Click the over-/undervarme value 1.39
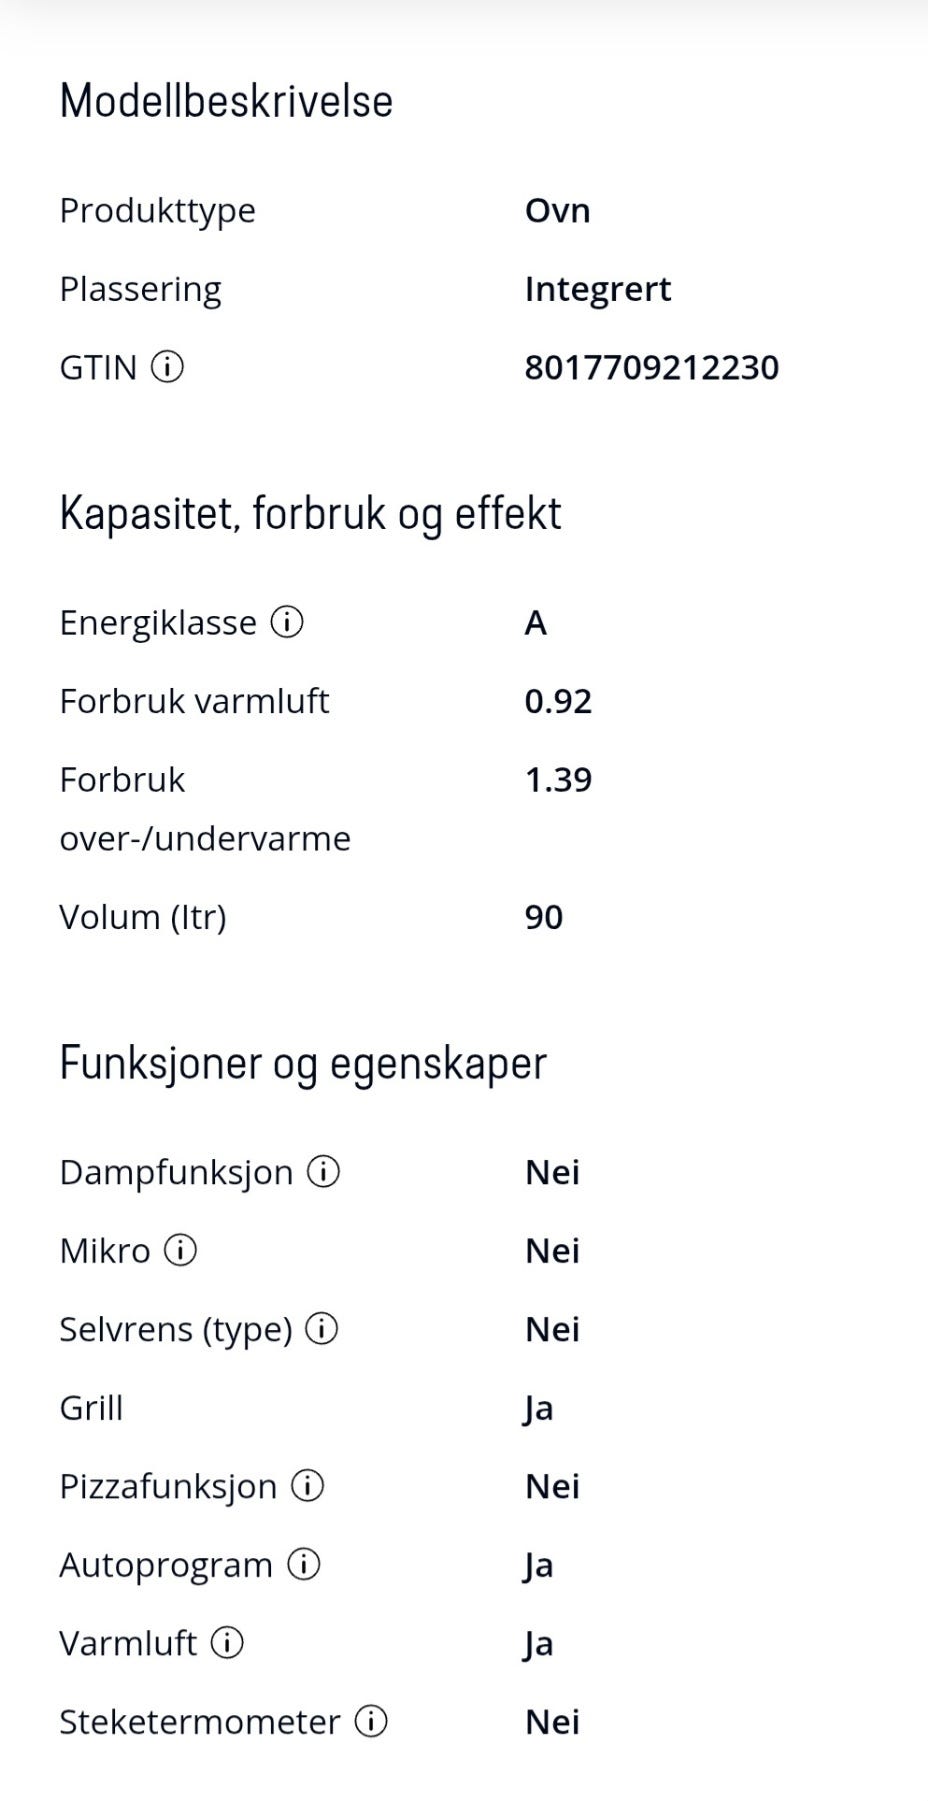Viewport: 928px width, 1801px height. coord(558,780)
